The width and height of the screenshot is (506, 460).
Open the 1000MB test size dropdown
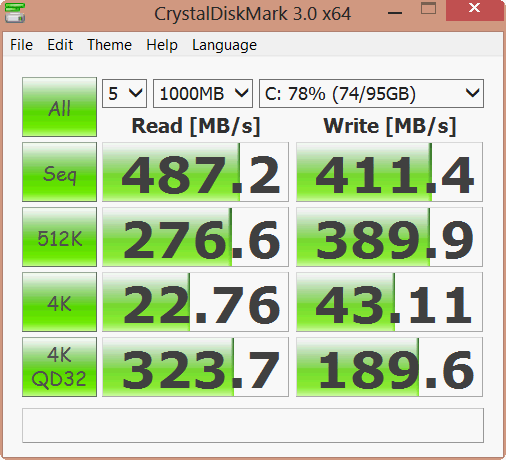tap(203, 94)
